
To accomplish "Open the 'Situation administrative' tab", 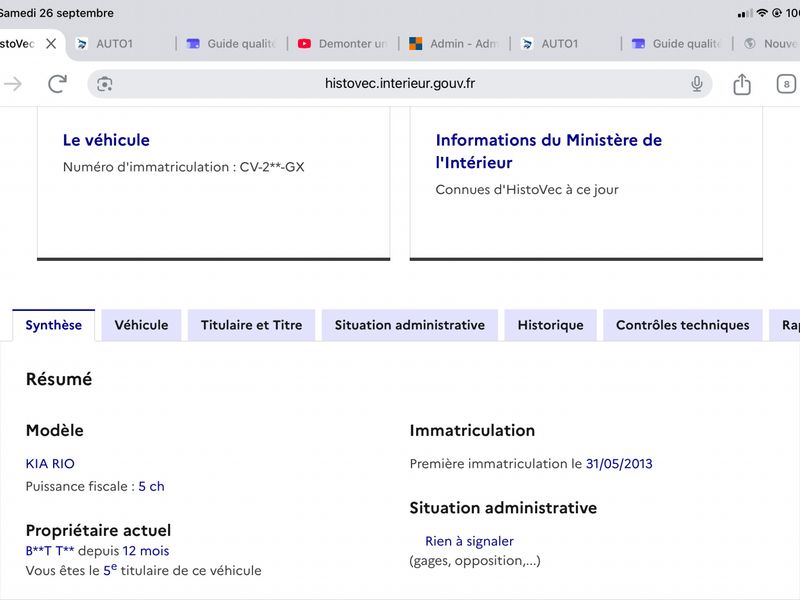I will [410, 325].
